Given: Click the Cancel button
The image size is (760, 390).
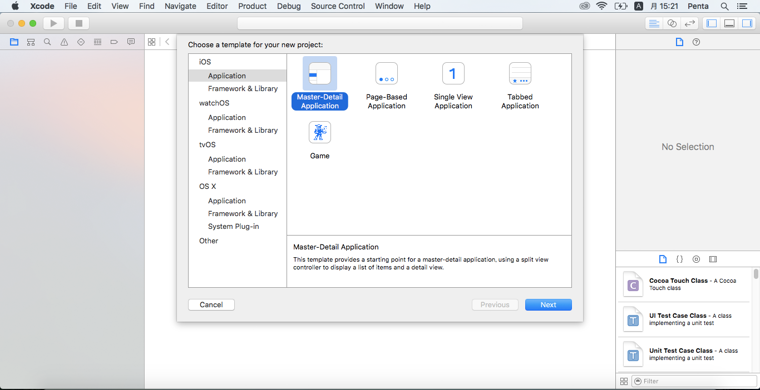Looking at the screenshot, I should click(x=211, y=305).
